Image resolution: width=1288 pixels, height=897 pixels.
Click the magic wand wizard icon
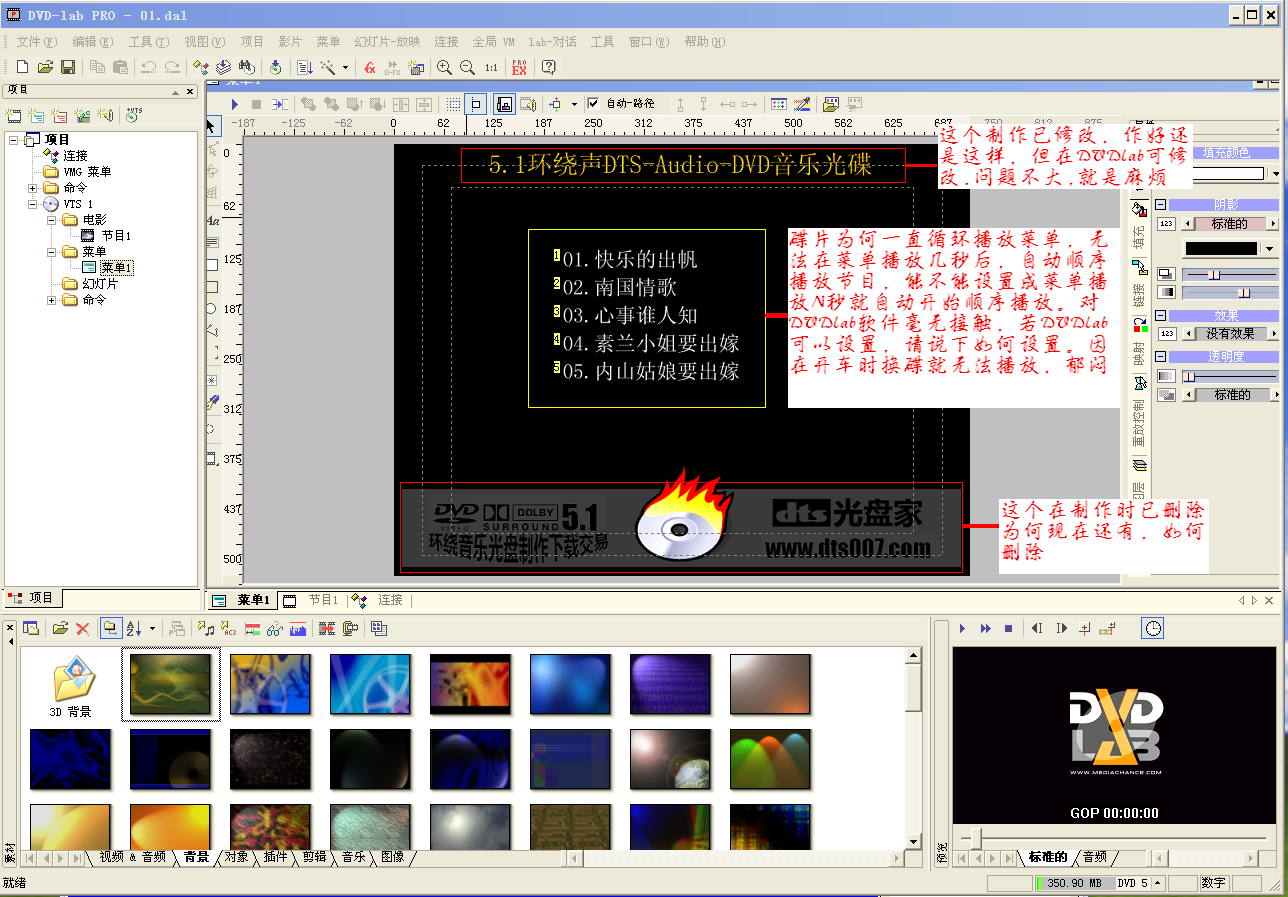(327, 67)
